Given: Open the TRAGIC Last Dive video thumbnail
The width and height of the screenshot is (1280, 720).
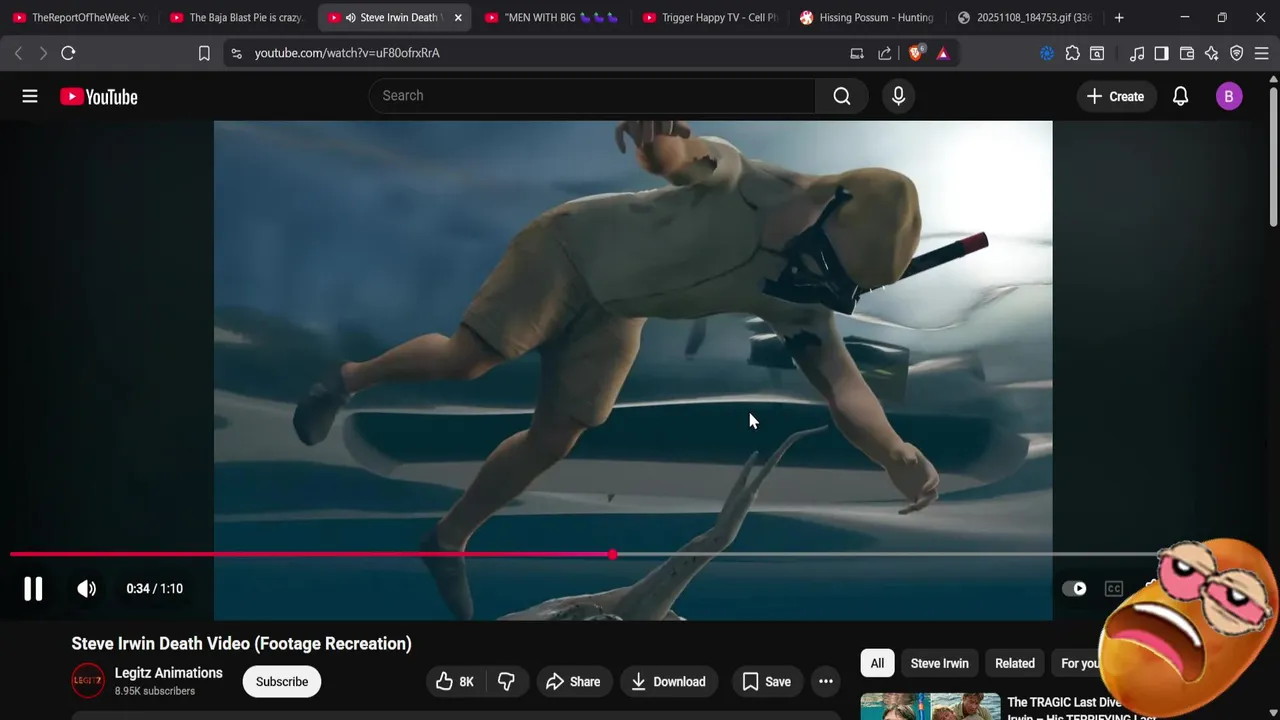Looking at the screenshot, I should click(x=930, y=706).
